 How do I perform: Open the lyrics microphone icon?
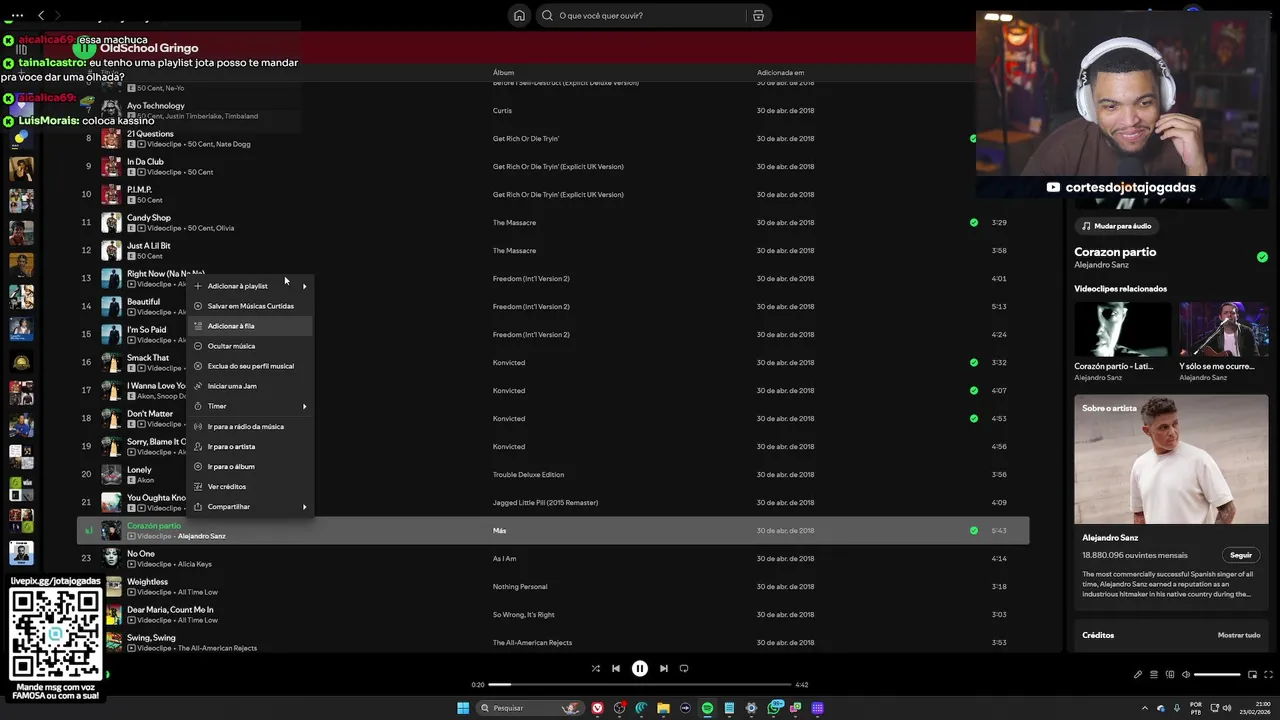[x=1138, y=674]
